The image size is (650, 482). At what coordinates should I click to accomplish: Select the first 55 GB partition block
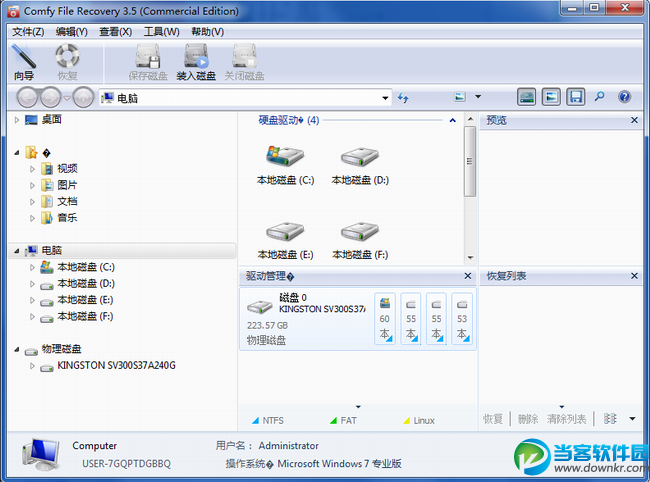(x=411, y=318)
